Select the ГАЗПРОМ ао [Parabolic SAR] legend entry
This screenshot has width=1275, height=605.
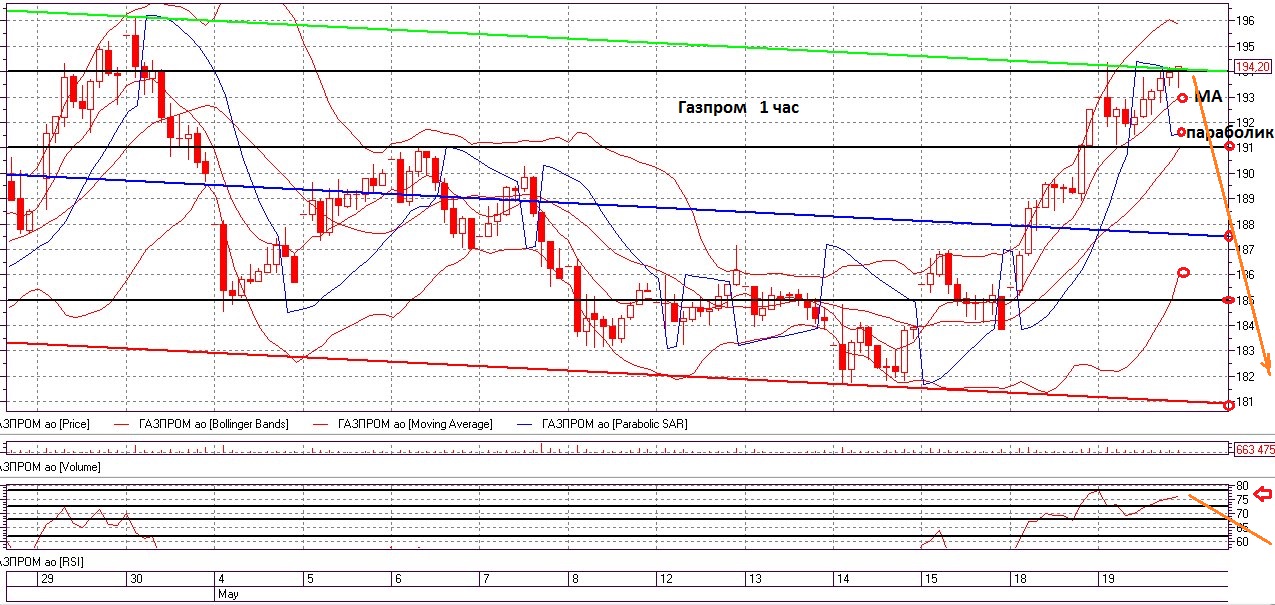pos(614,424)
